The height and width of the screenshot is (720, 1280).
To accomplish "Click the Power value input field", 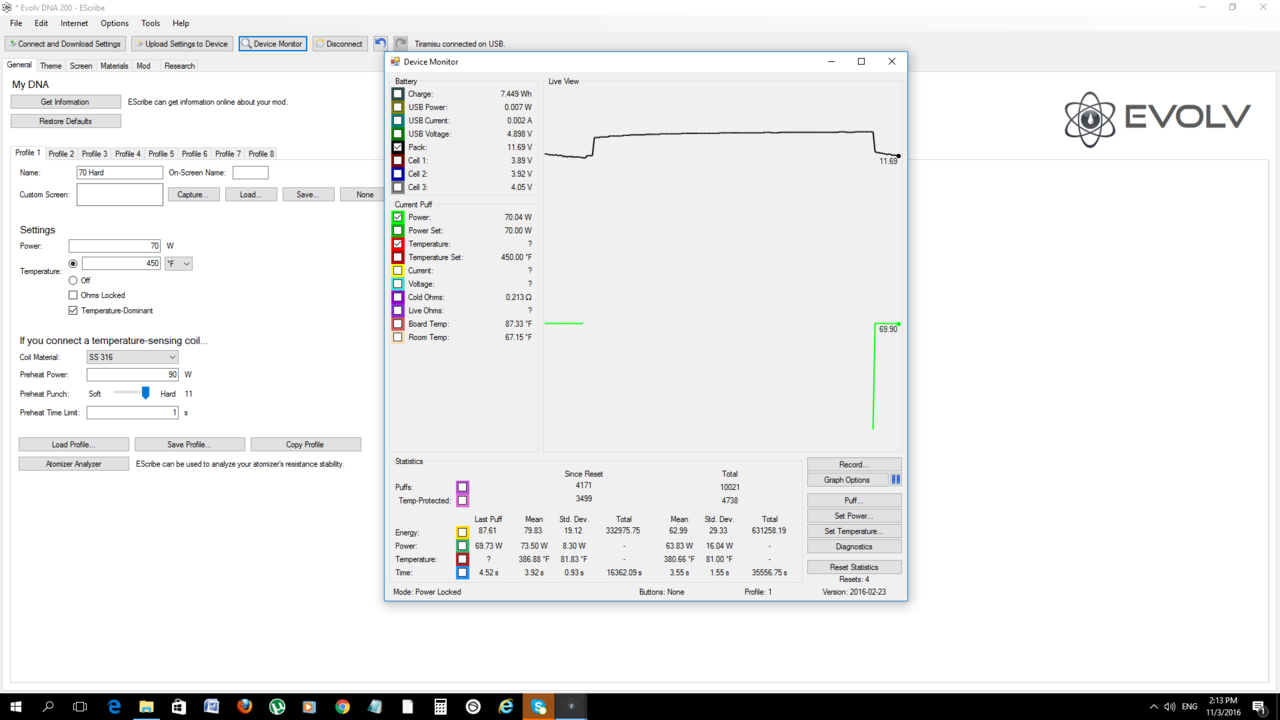I will (114, 245).
